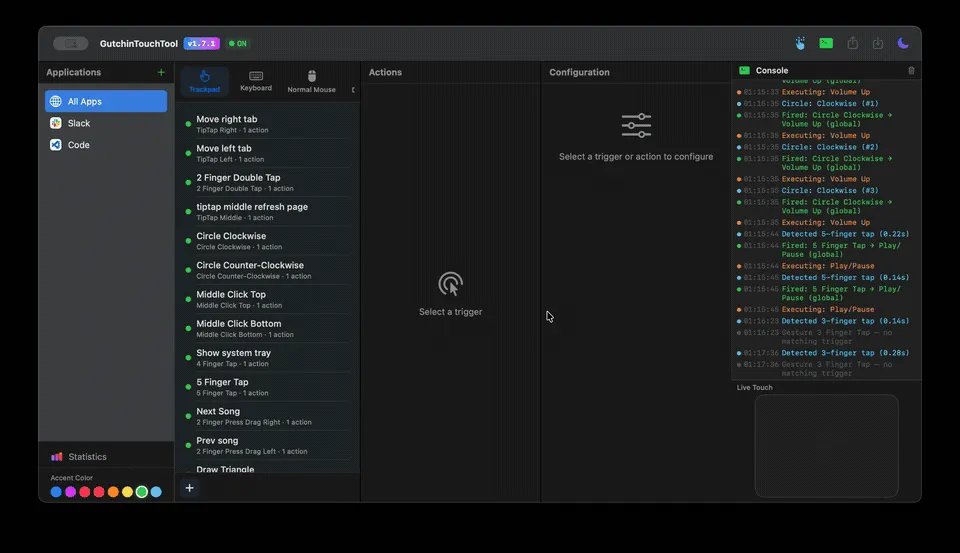
Task: Toggle the live touch hand icon in toolbar
Action: [800, 43]
